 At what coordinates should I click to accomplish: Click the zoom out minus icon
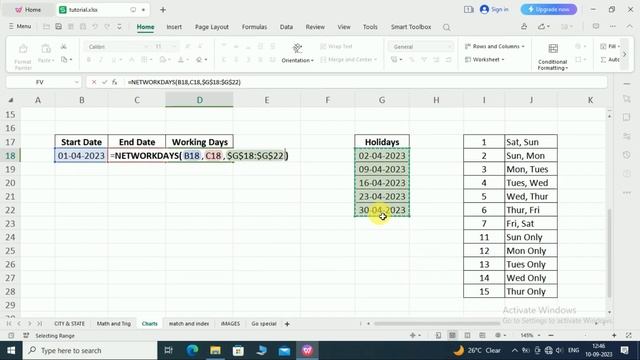(551, 335)
